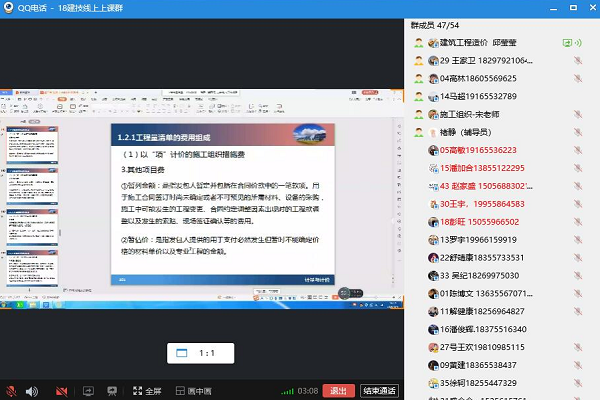Turn on the camera in bottom toolbar
The width and height of the screenshot is (600, 400).
tap(61, 391)
